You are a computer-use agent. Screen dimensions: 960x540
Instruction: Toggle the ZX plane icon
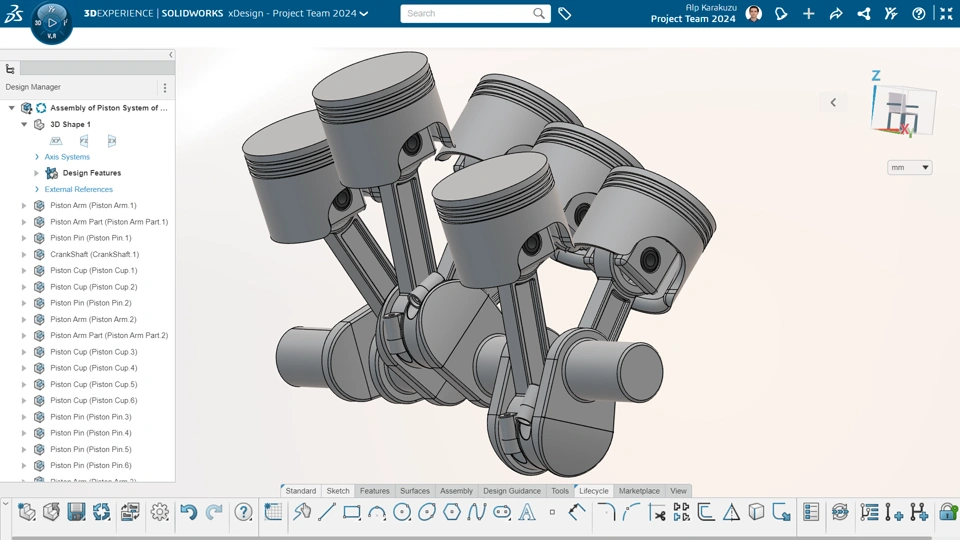[x=111, y=141]
